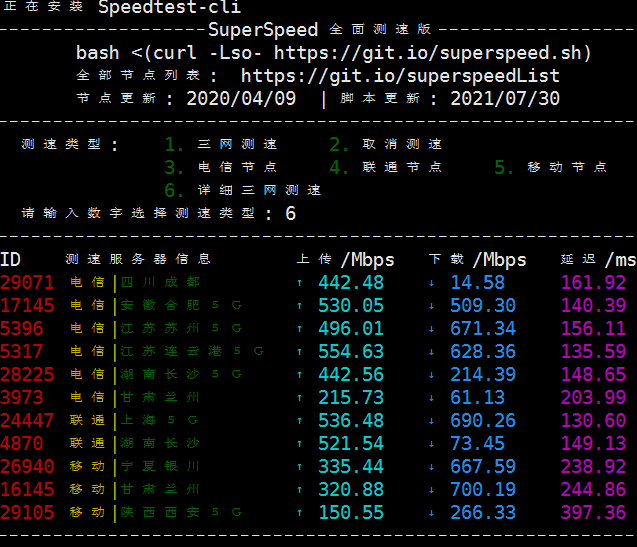Click latency value 130.60

pyautogui.click(x=593, y=420)
